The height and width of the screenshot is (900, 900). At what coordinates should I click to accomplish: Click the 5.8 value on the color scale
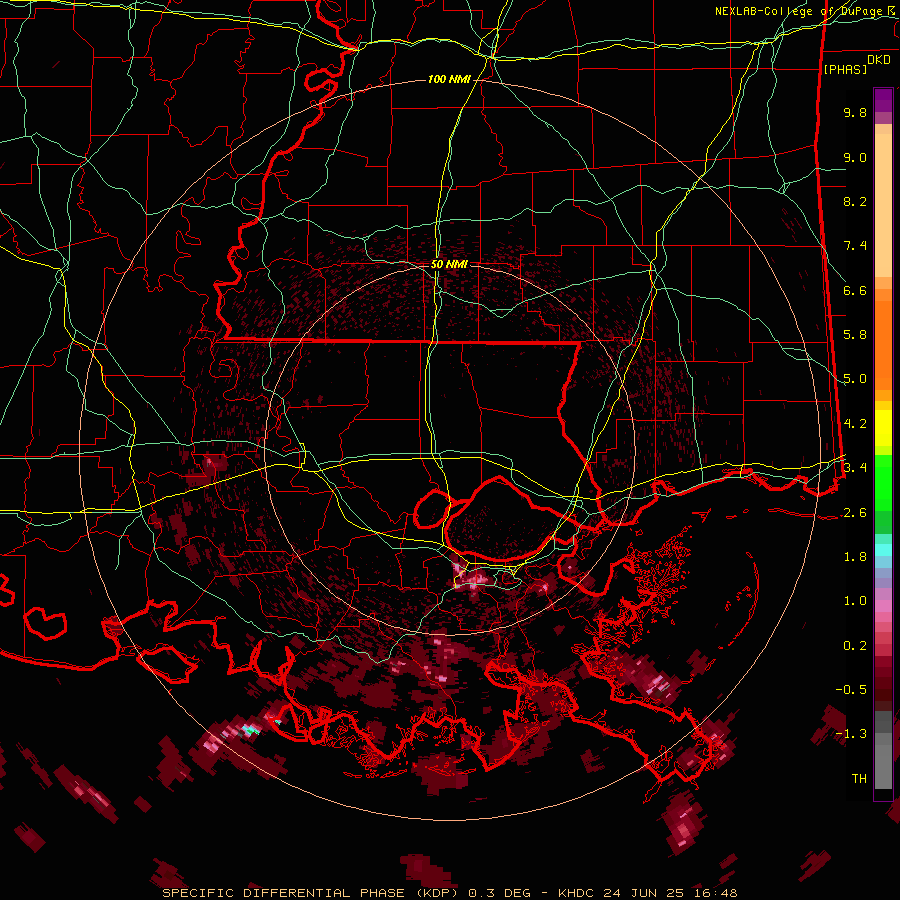855,335
